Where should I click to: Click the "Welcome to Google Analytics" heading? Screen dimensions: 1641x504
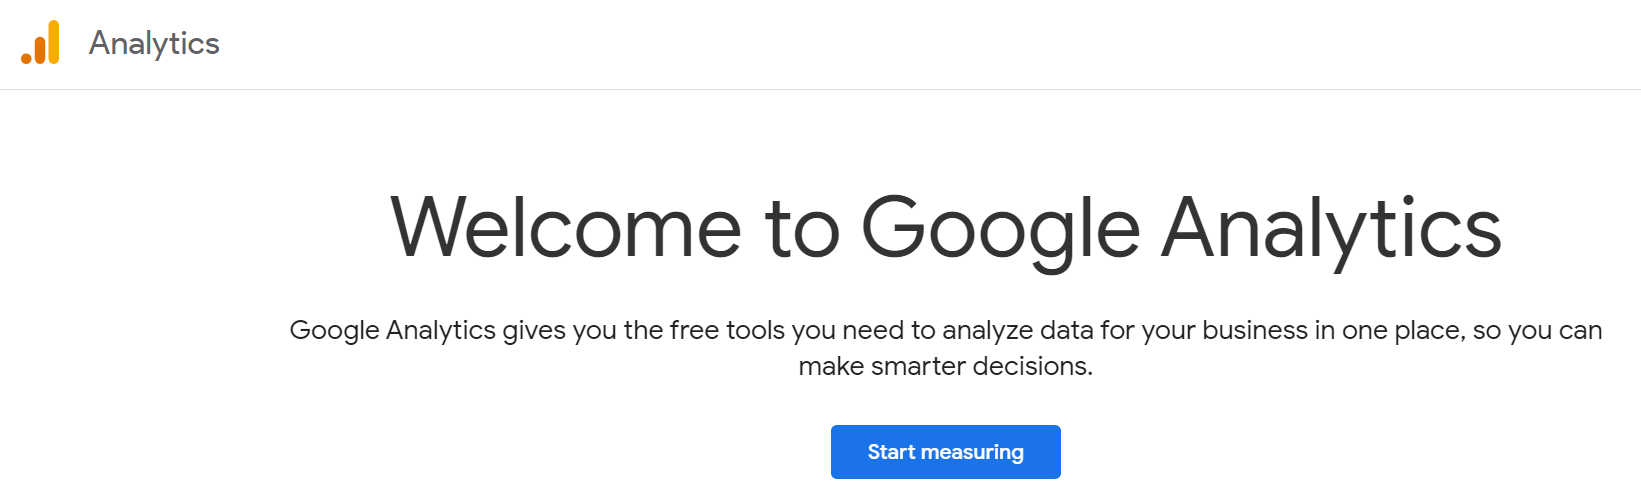point(945,228)
